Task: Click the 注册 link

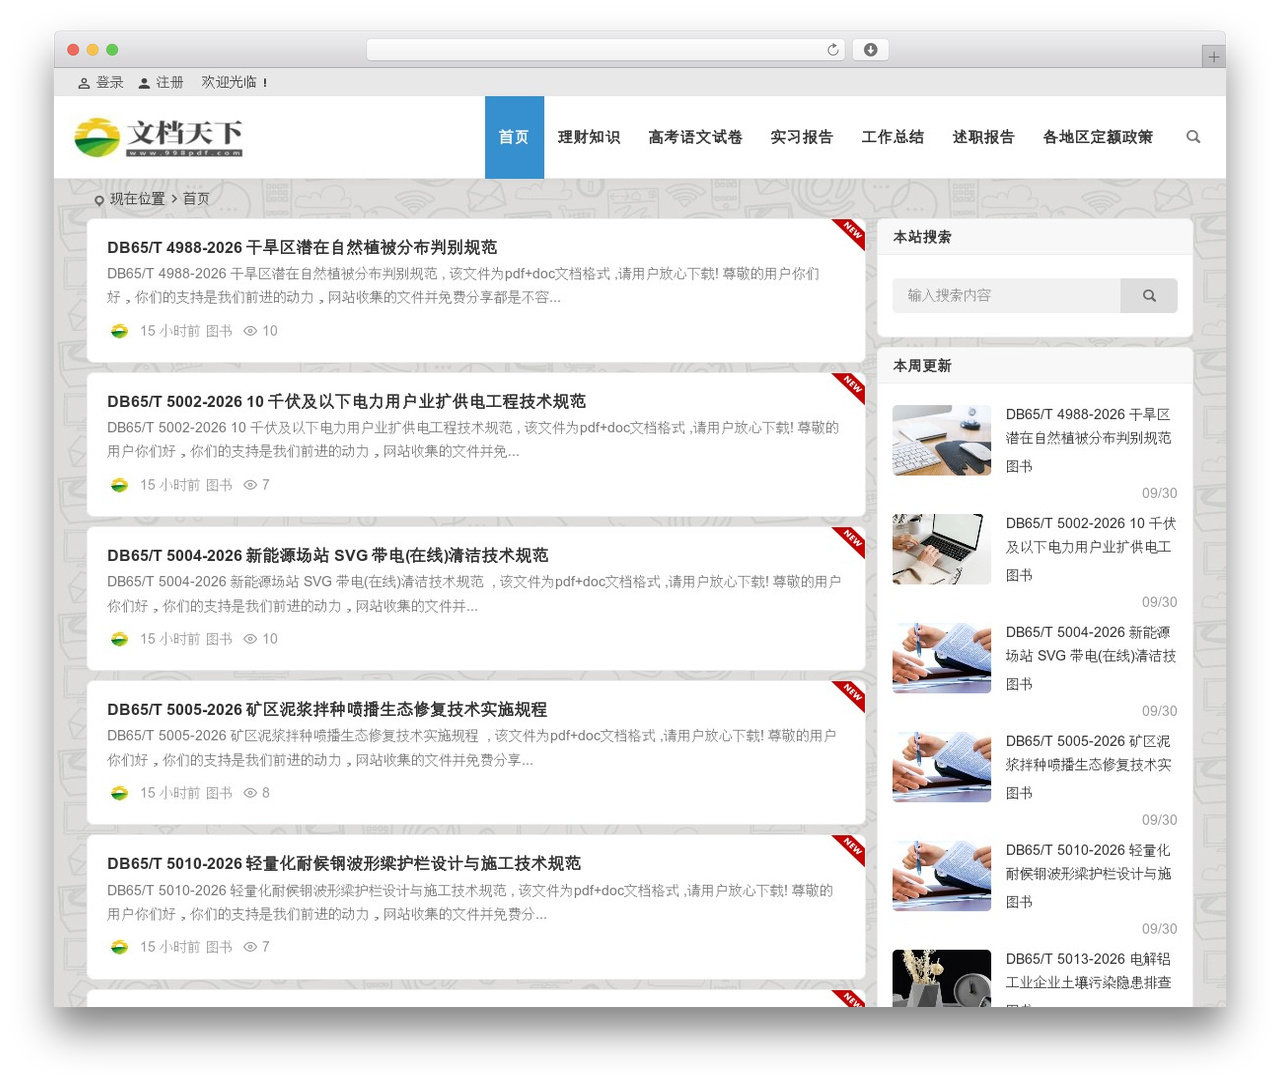Action: coord(170,83)
